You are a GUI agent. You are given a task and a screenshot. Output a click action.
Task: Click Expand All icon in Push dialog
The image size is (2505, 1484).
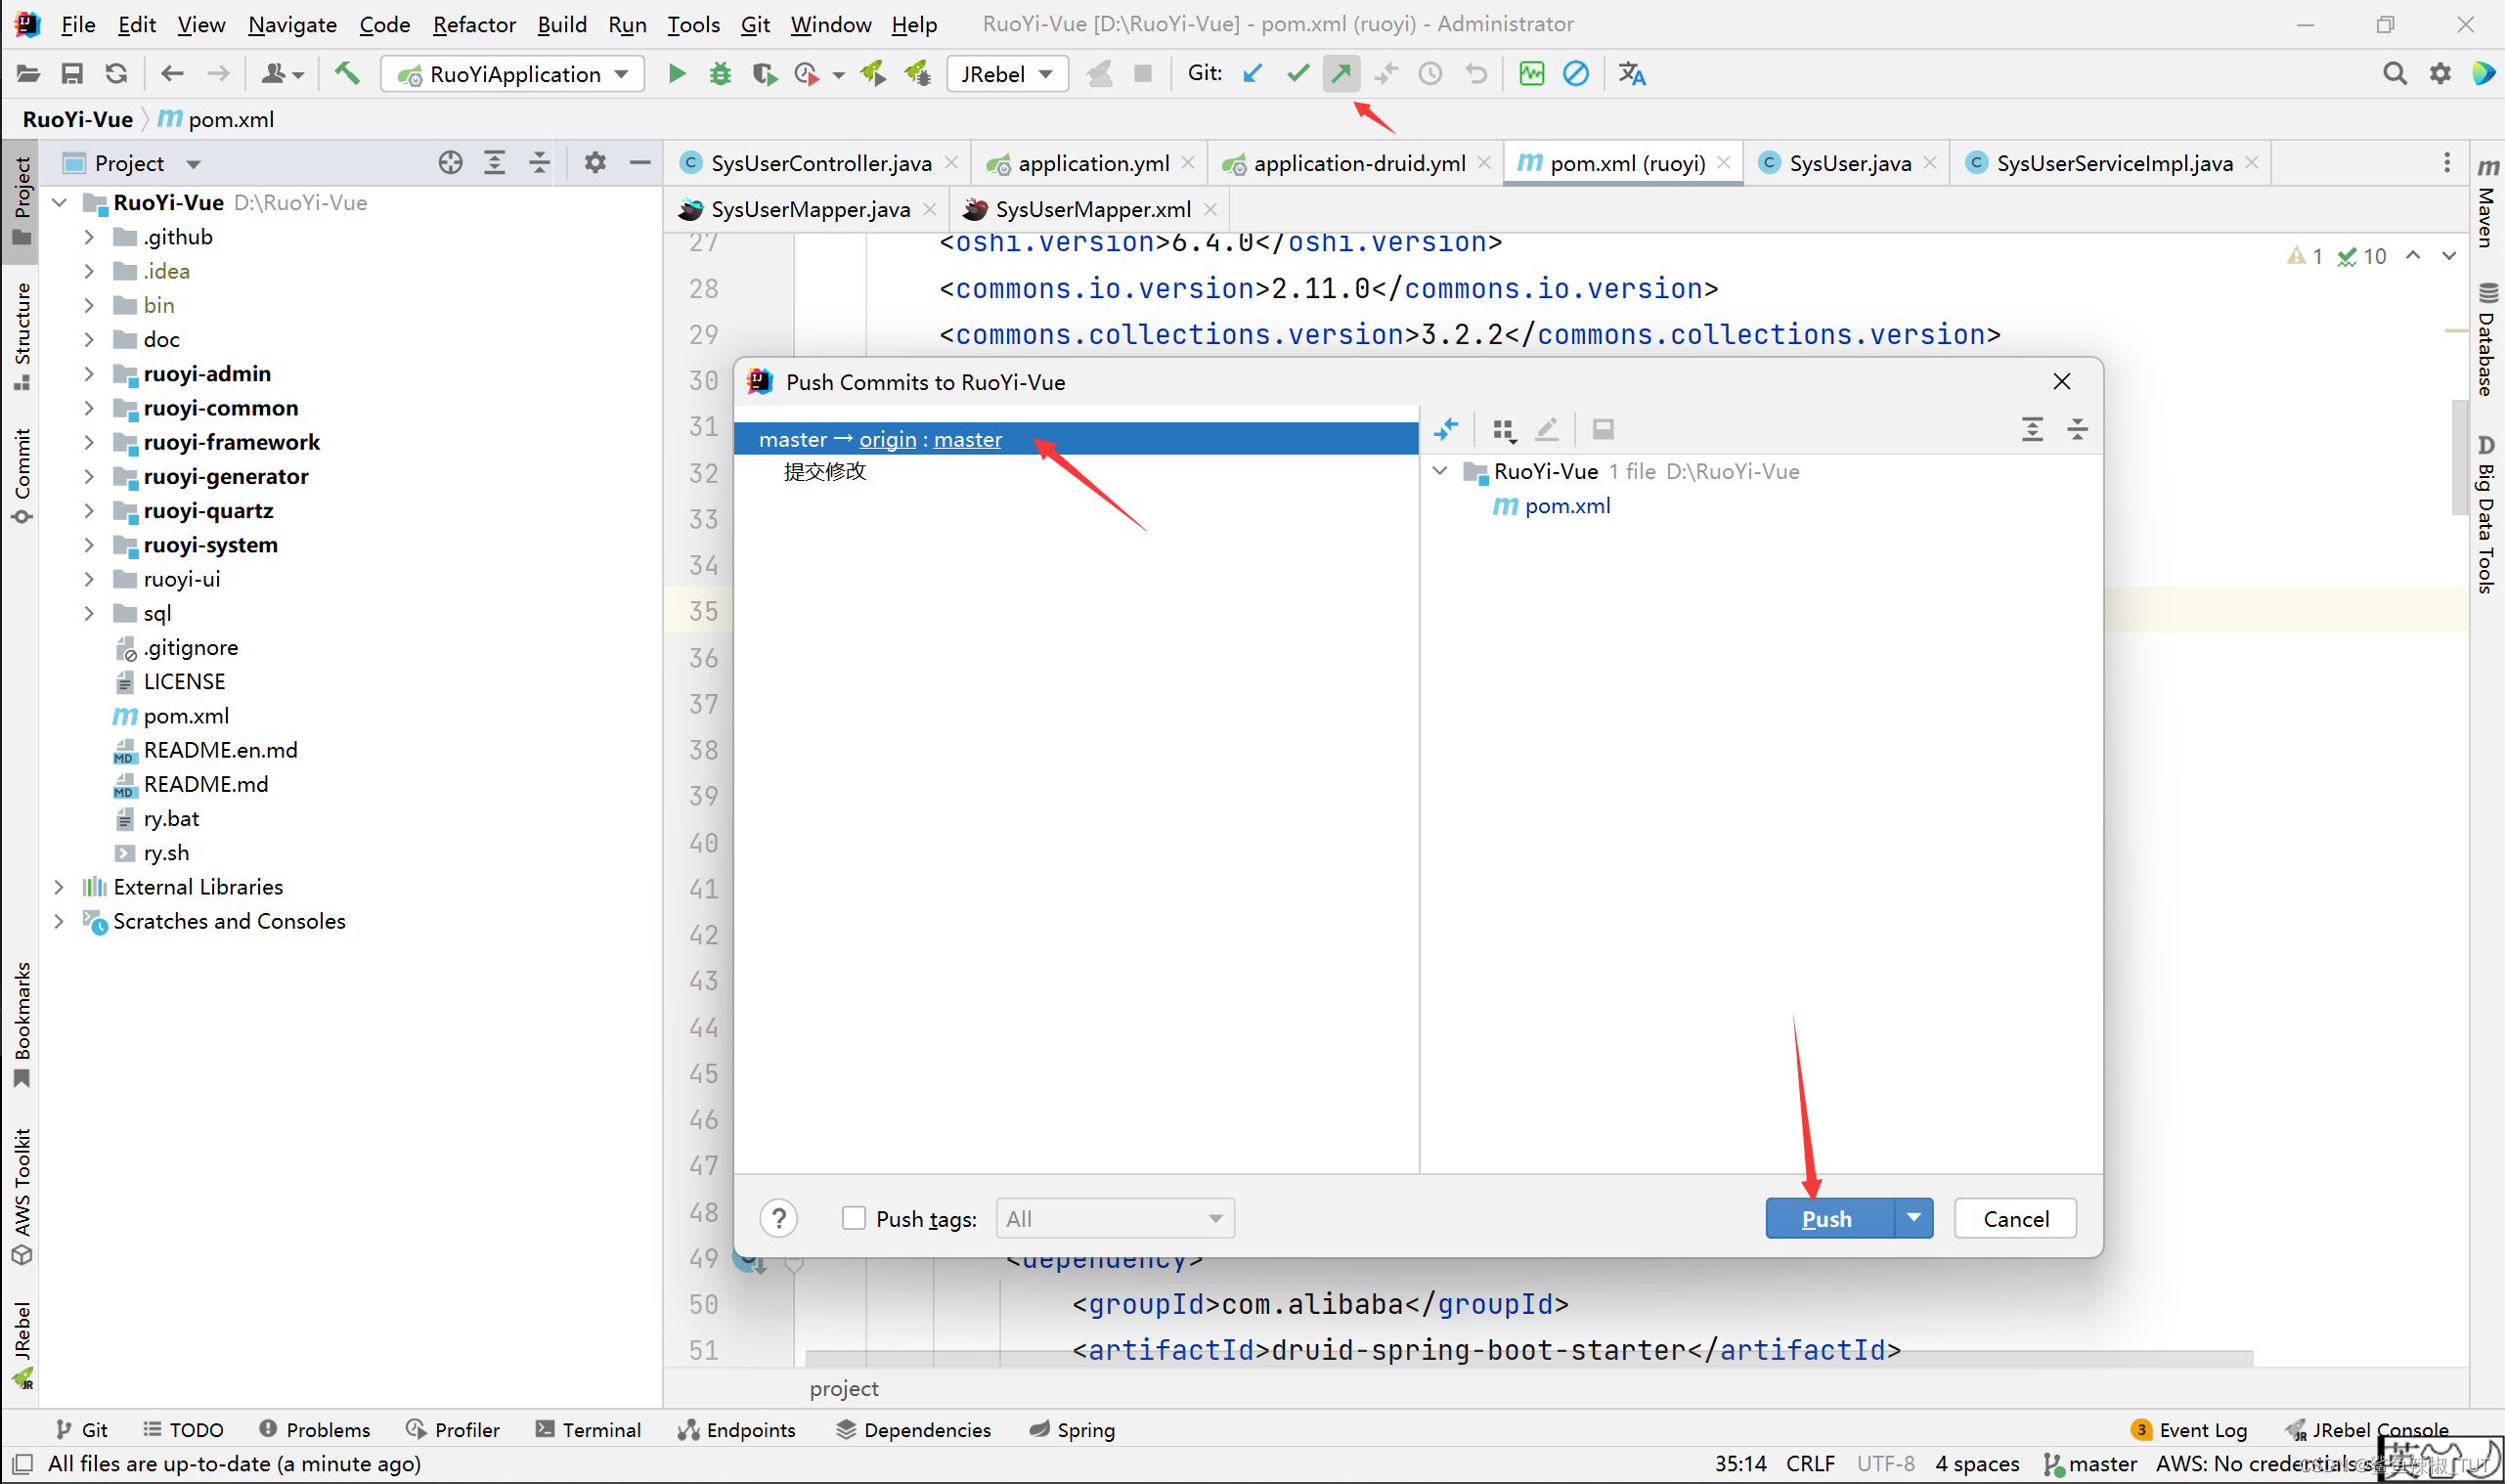click(x=2032, y=430)
